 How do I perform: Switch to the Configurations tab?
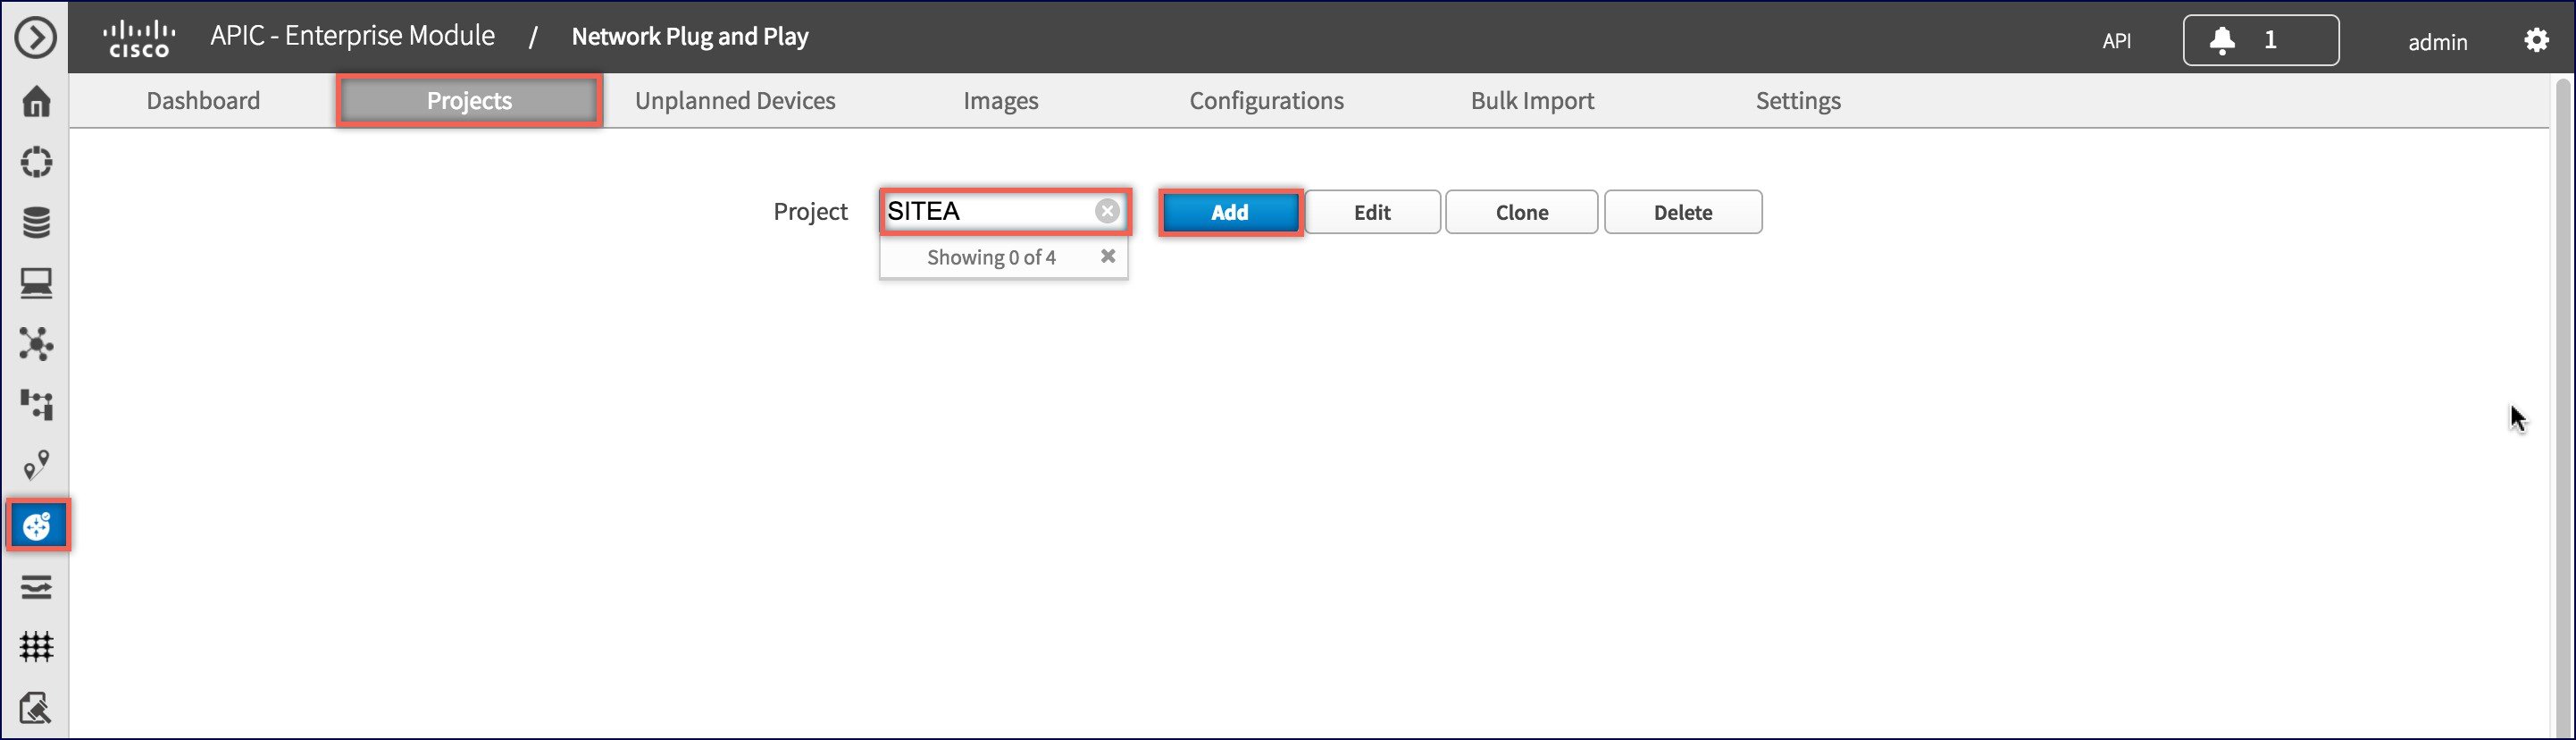click(x=1266, y=100)
